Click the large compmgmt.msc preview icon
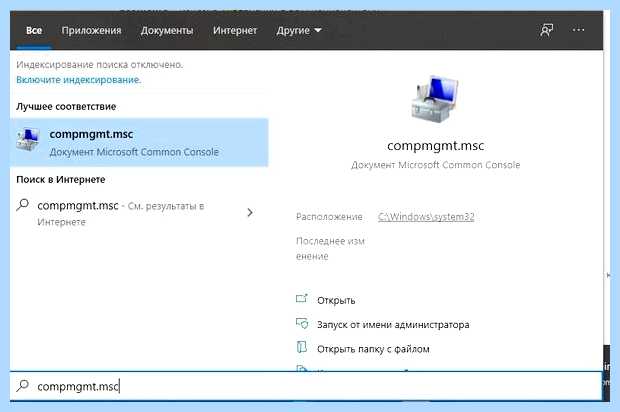This screenshot has width=620, height=412. pos(435,99)
